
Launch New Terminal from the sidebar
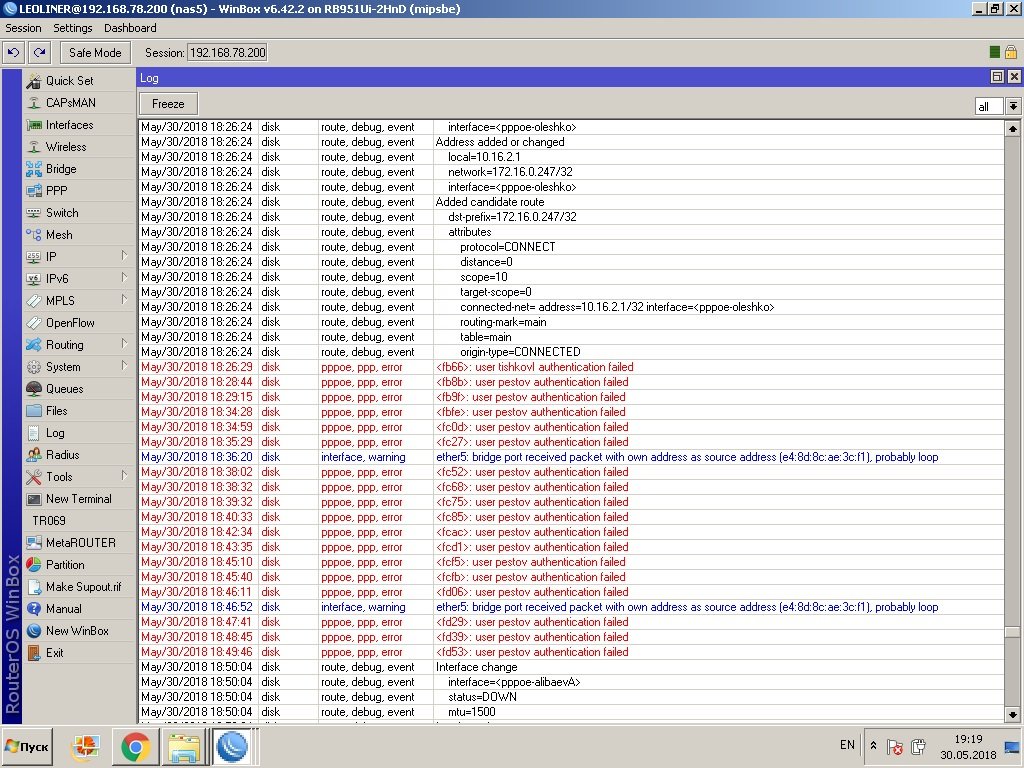click(x=78, y=499)
